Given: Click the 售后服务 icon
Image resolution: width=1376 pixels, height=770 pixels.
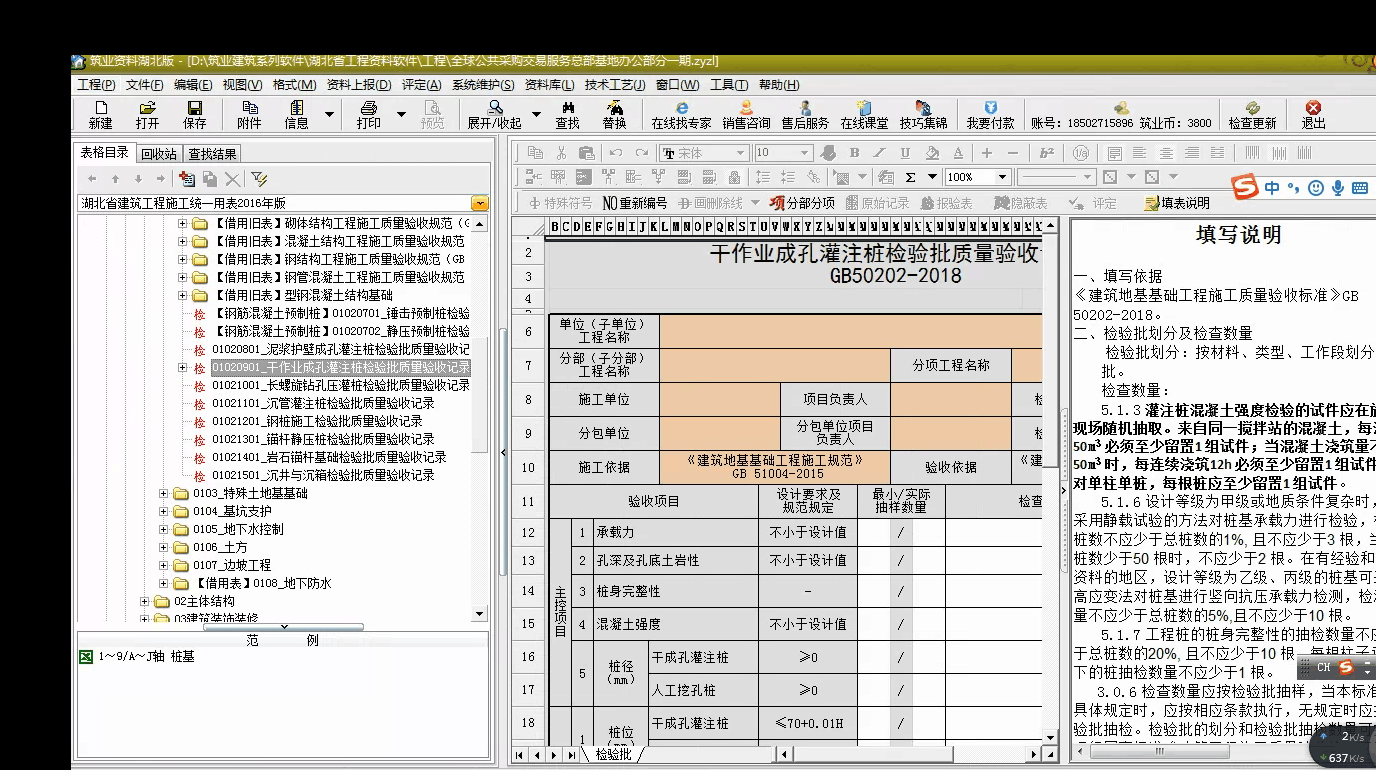Looking at the screenshot, I should click(x=805, y=114).
